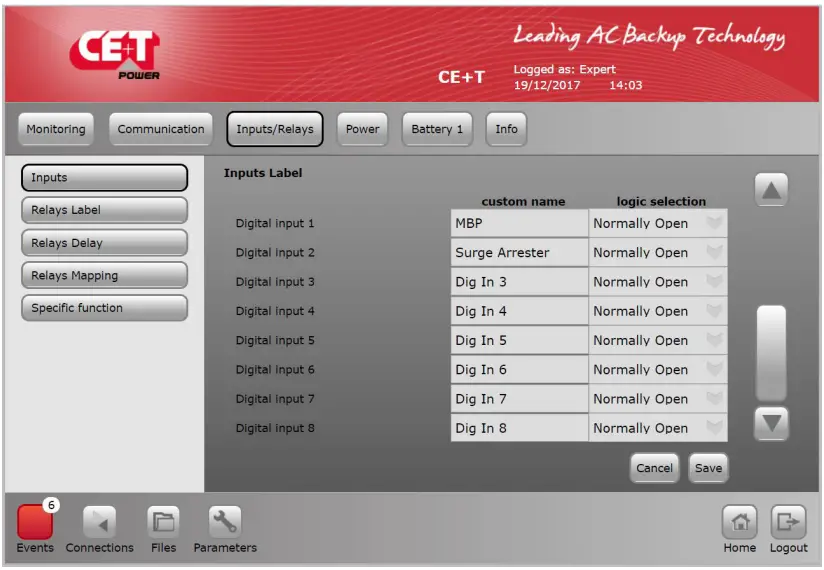Click the Inputs Label heading

coord(263,173)
